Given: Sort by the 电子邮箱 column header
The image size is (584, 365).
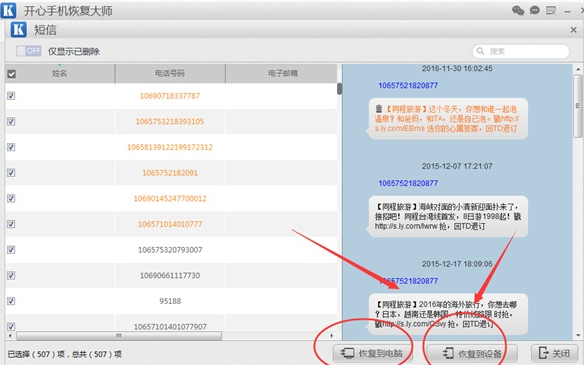Looking at the screenshot, I should 282,73.
